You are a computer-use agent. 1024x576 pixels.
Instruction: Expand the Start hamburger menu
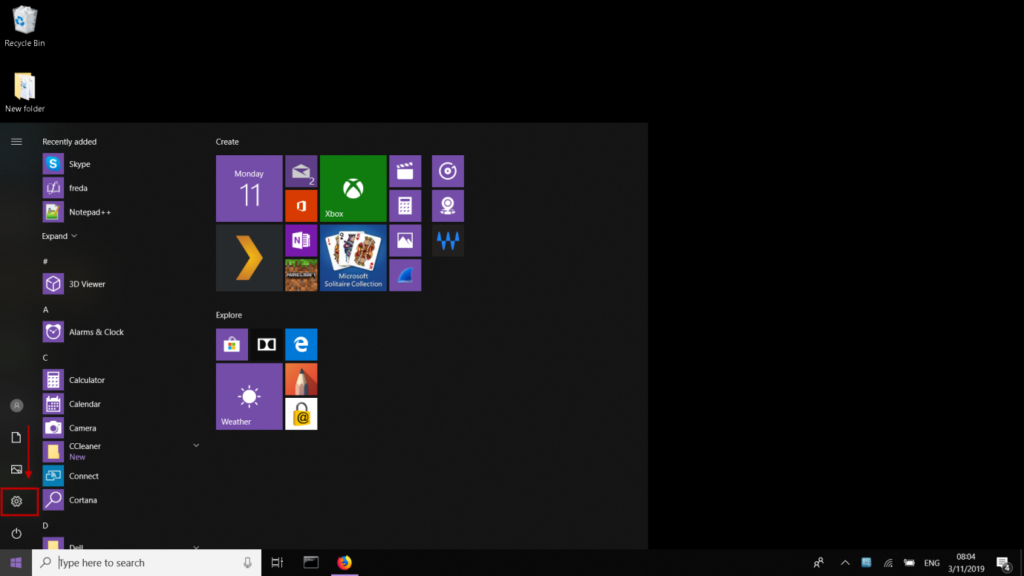[16, 142]
